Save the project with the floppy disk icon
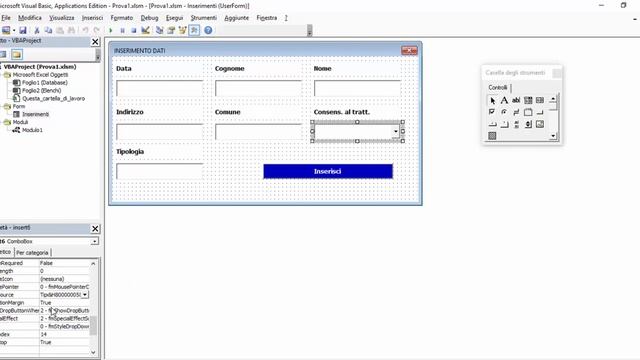 coord(23,30)
